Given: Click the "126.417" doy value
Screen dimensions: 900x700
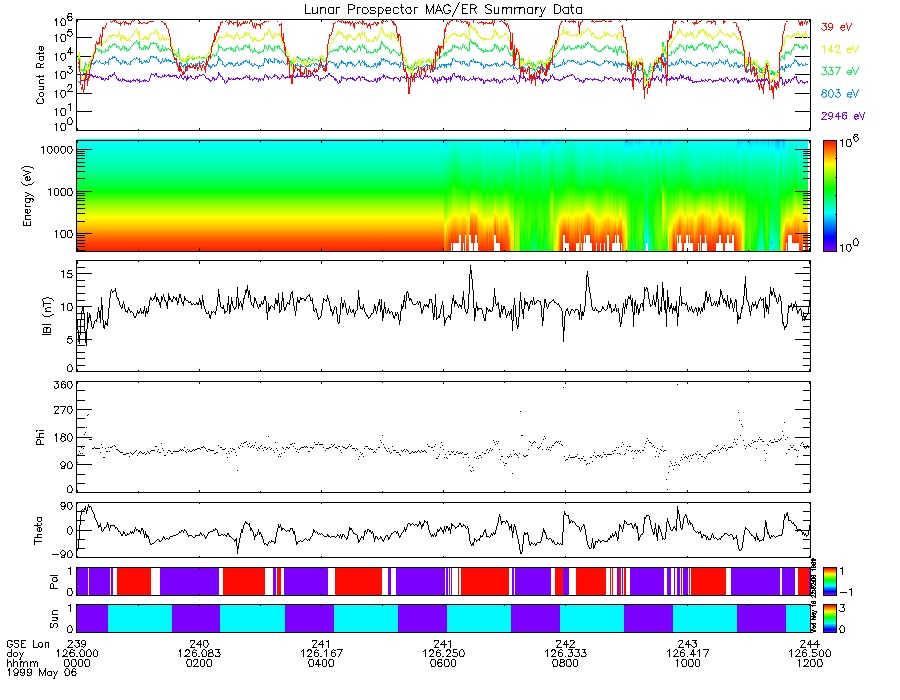Looking at the screenshot, I should pyautogui.click(x=688, y=654).
